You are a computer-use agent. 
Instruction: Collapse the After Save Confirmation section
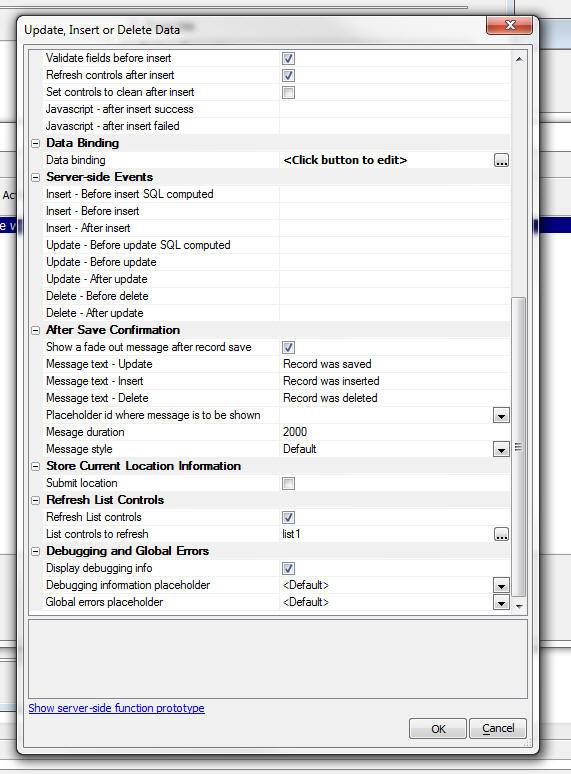(36, 330)
